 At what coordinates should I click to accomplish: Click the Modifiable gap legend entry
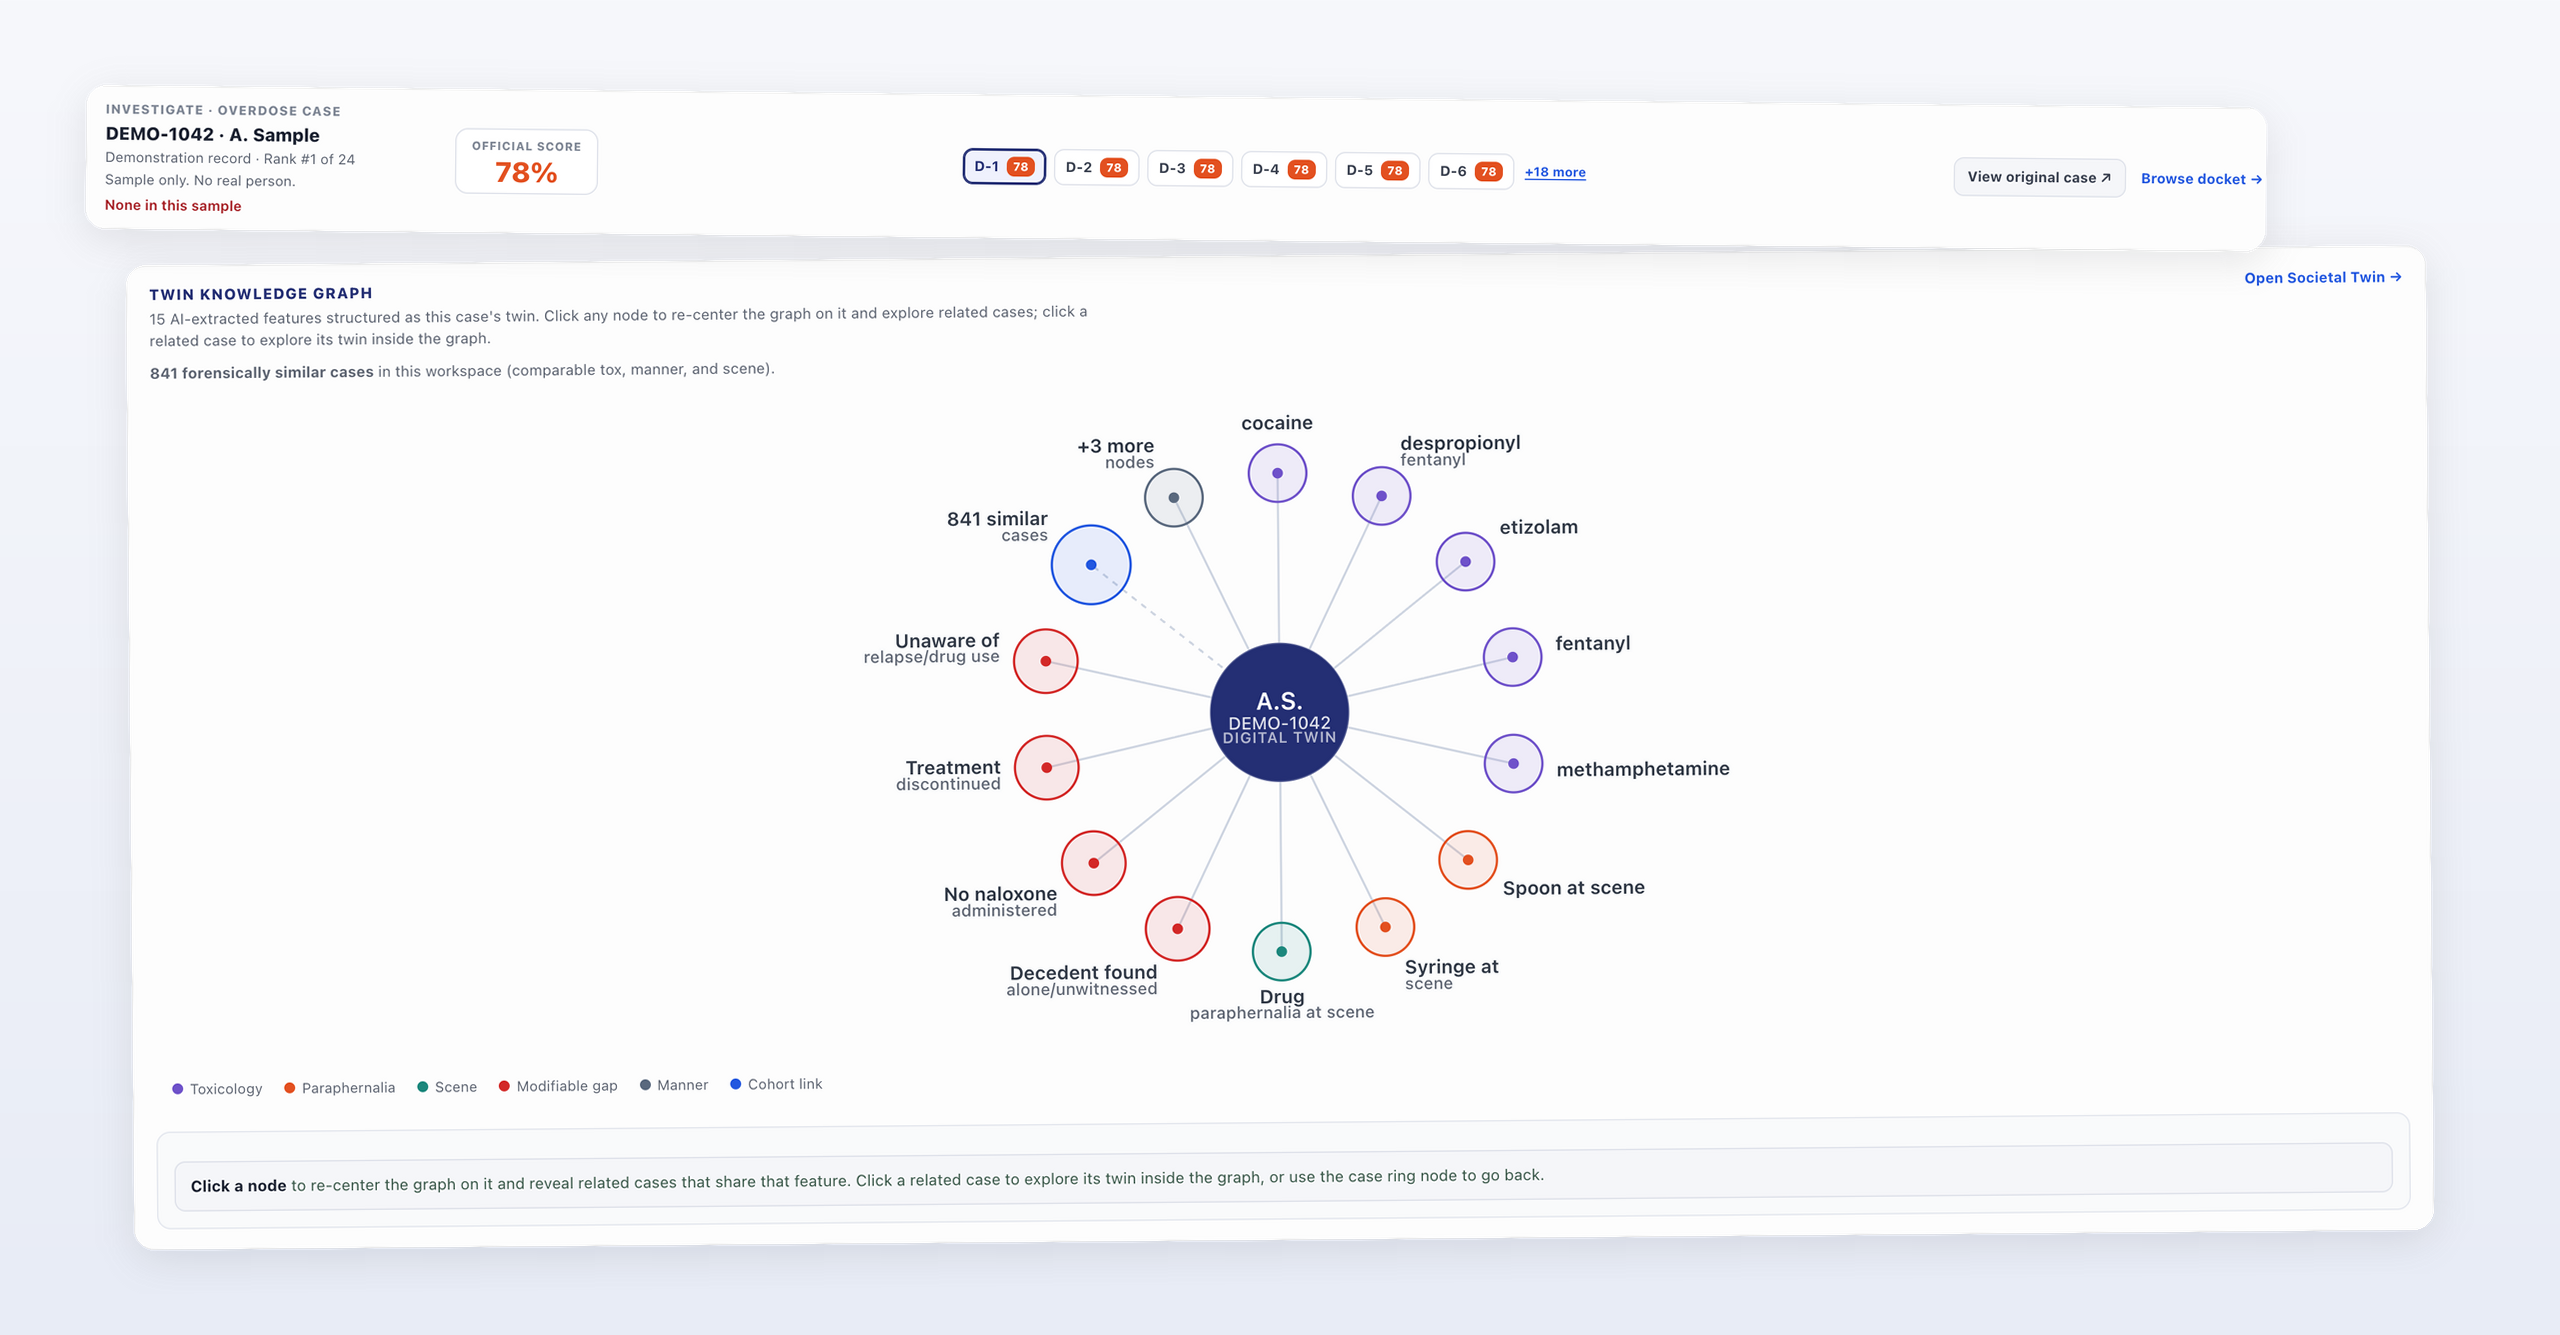pos(558,1086)
